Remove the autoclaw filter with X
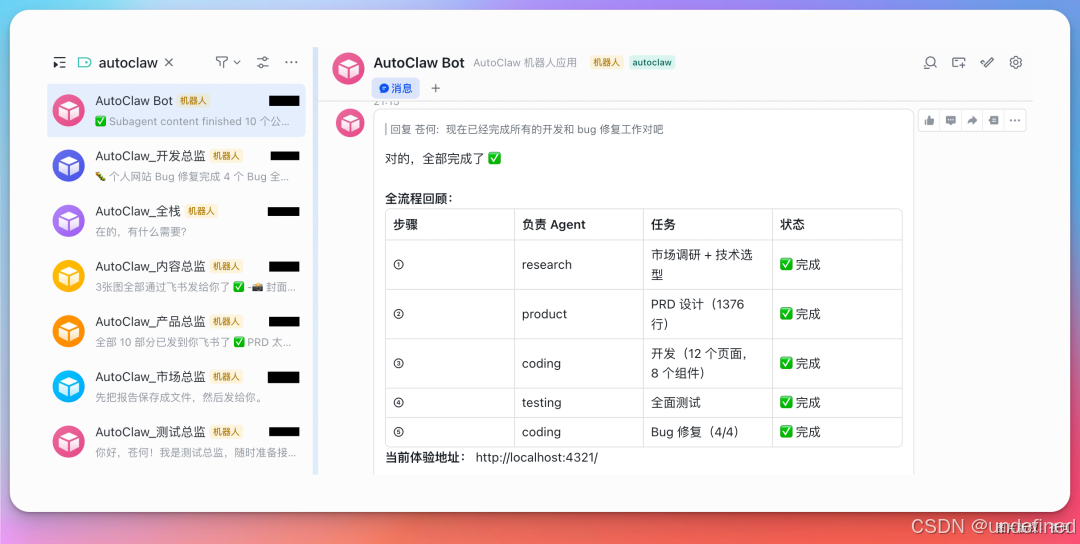The height and width of the screenshot is (544, 1080). [x=169, y=63]
